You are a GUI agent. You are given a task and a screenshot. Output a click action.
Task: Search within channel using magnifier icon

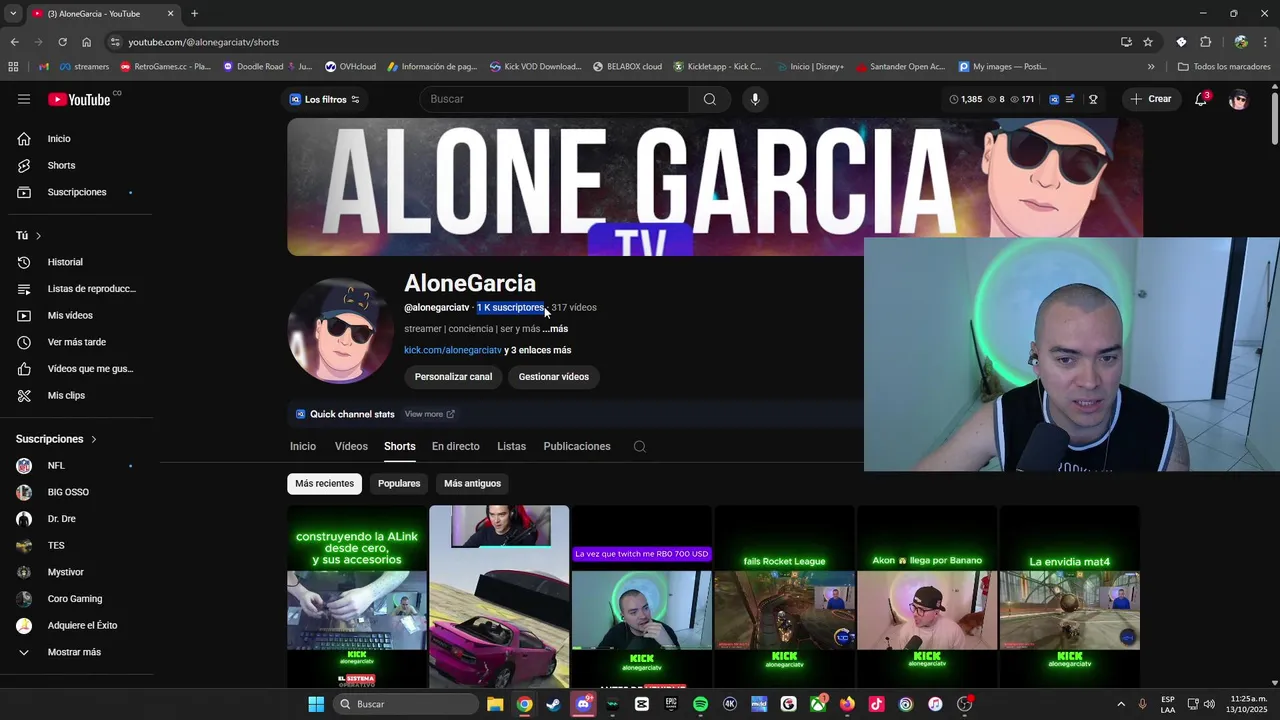point(640,446)
